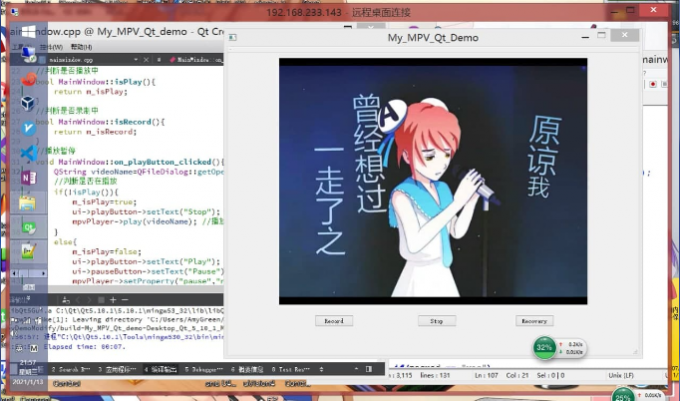Click the remote desktop connection title icon
680x401 pixels.
14,12
